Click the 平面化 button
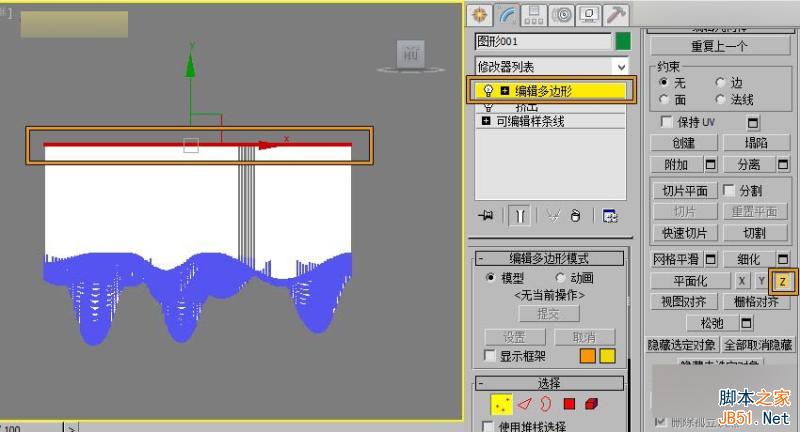This screenshot has width=800, height=432. pos(690,281)
